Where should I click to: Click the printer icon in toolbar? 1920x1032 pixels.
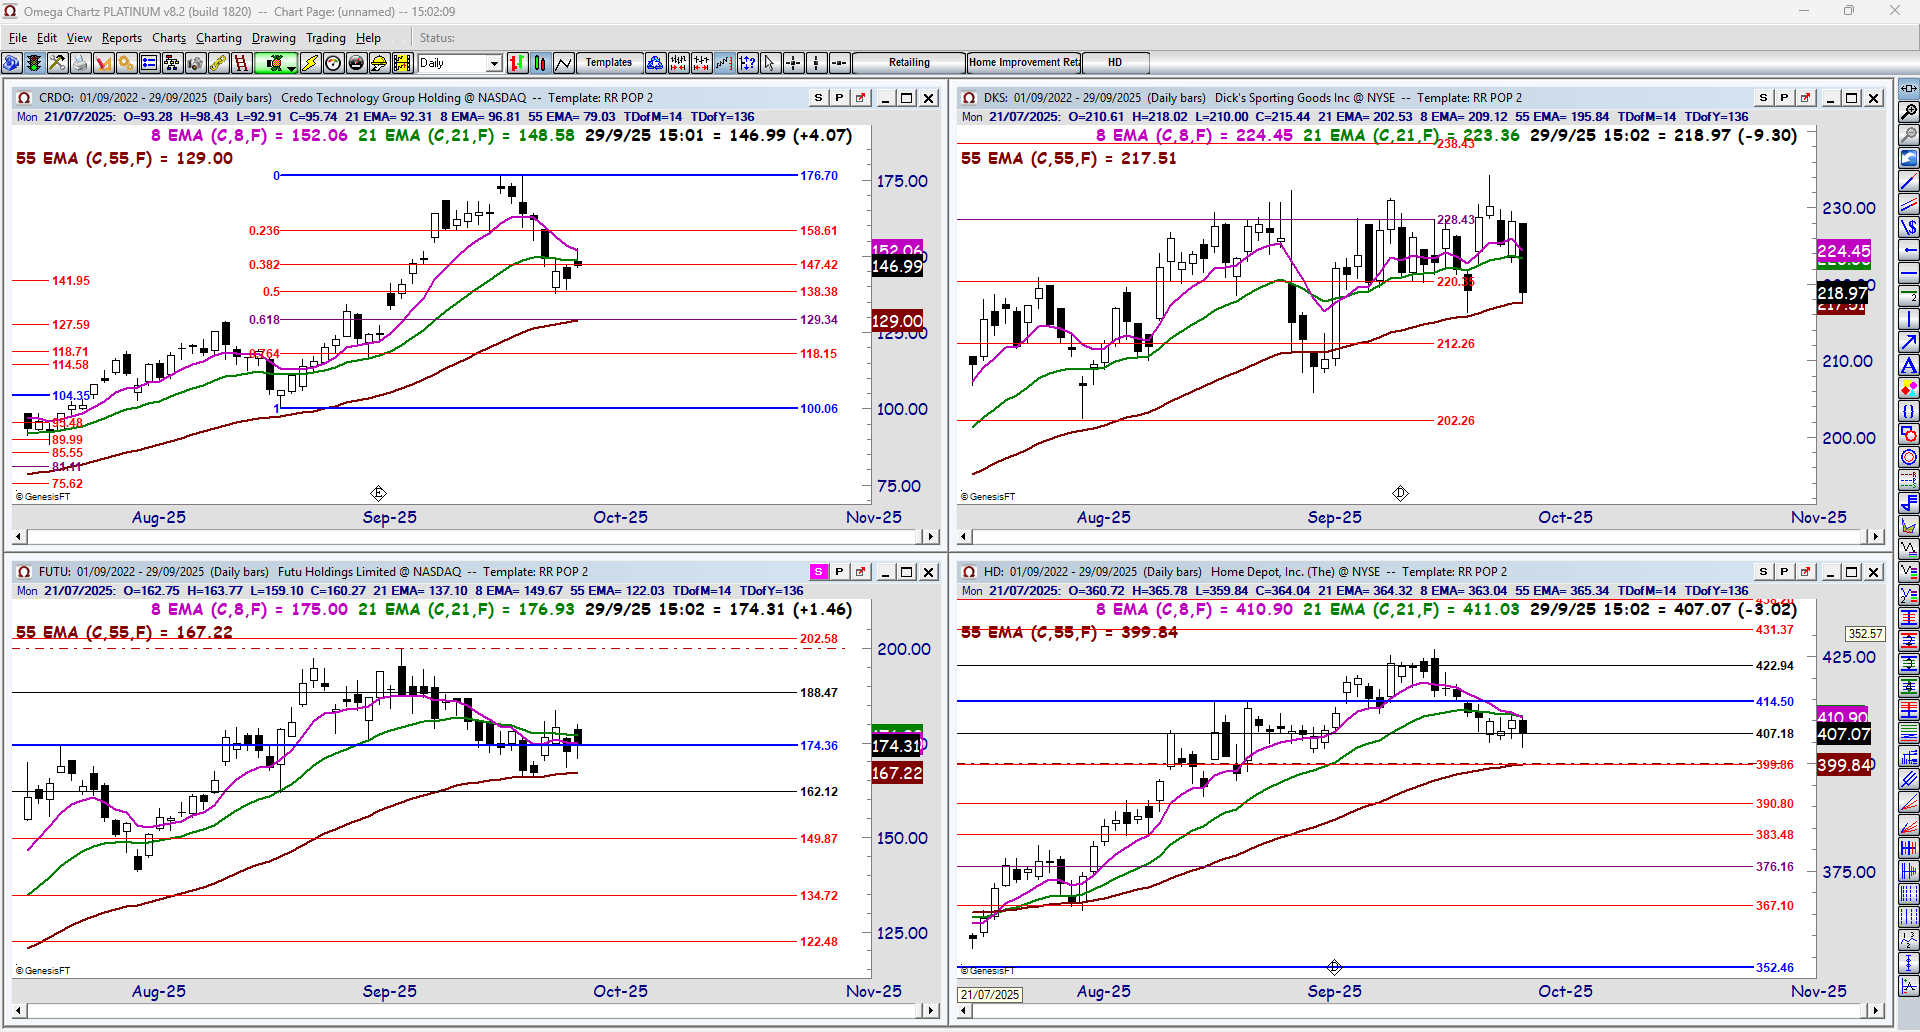[x=80, y=63]
